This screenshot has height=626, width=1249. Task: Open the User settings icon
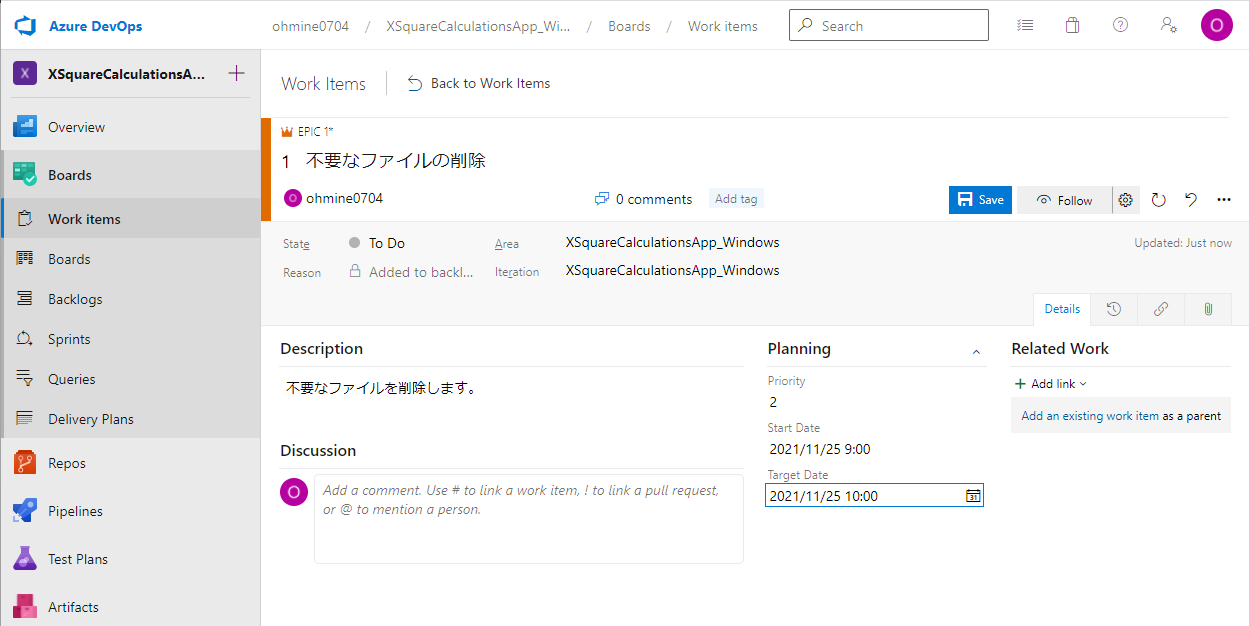click(1168, 26)
